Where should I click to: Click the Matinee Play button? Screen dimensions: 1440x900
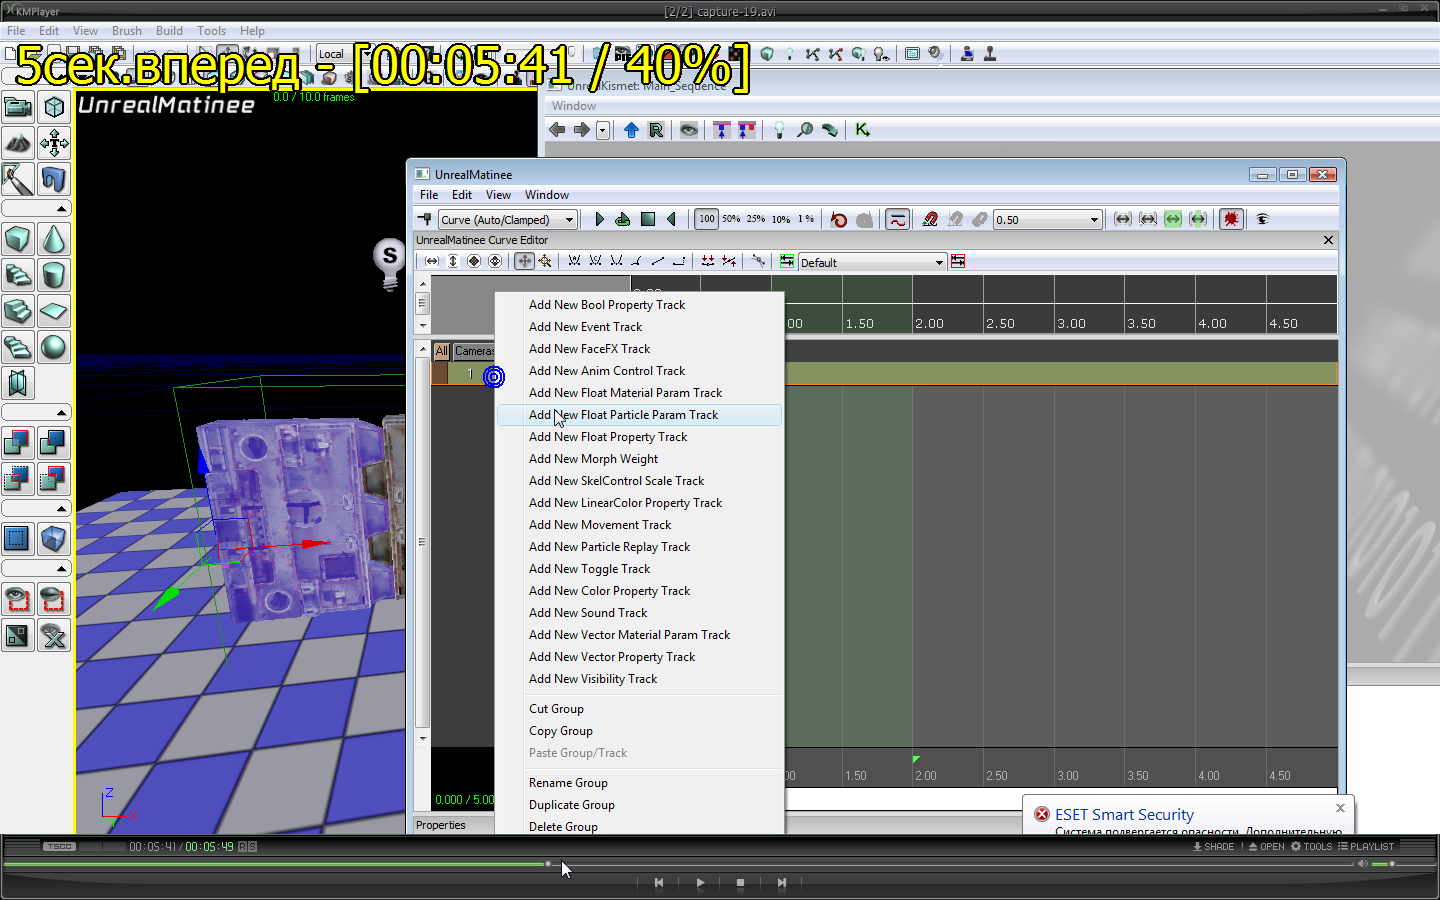(599, 219)
